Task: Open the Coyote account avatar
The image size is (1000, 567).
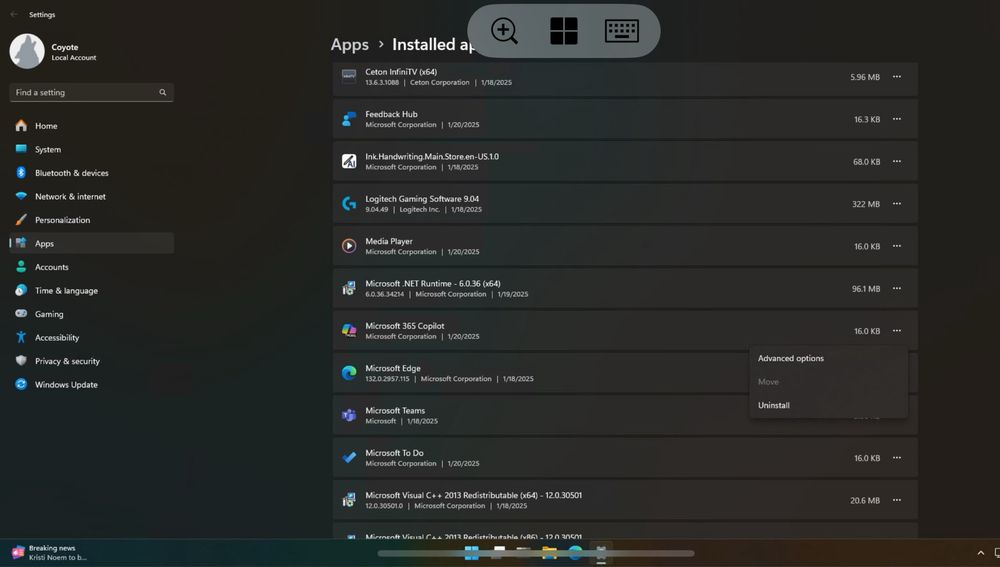Action: tap(27, 51)
